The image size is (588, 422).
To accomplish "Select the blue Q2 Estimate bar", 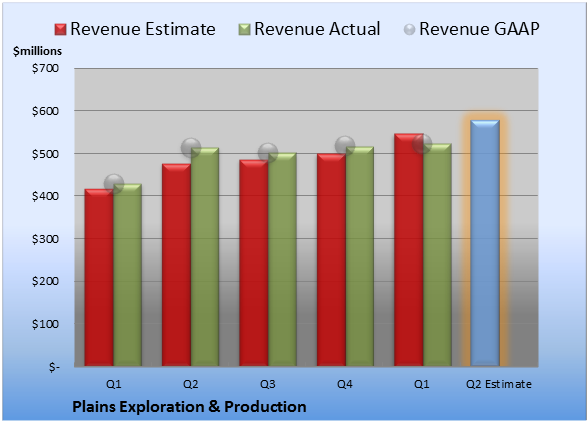I will point(485,243).
